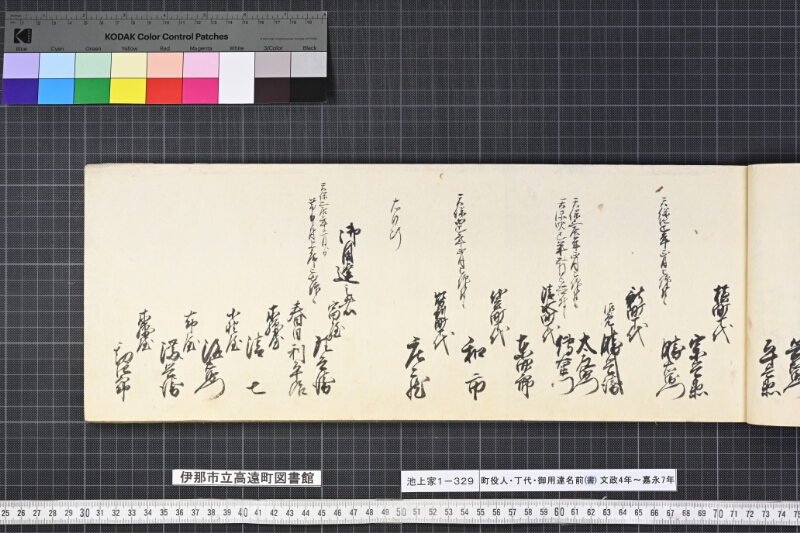The height and width of the screenshot is (533, 800).
Task: Click the library label '伊那市立高遠町図書館'
Action: [x=247, y=477]
